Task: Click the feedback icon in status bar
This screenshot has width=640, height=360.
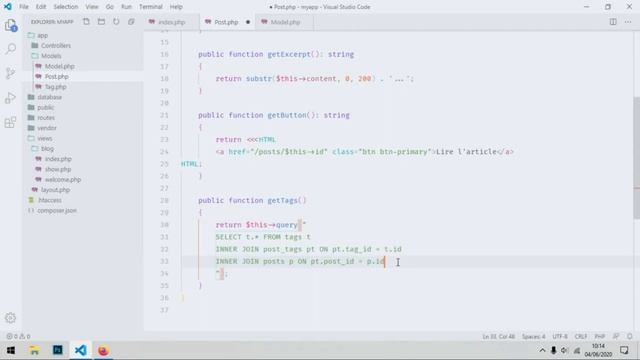Action: click(616, 336)
